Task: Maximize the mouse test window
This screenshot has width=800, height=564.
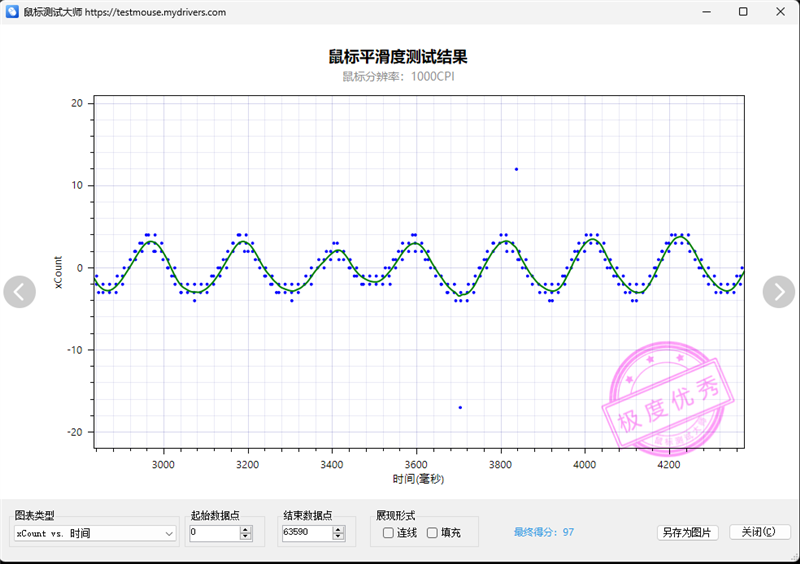Action: (x=743, y=12)
